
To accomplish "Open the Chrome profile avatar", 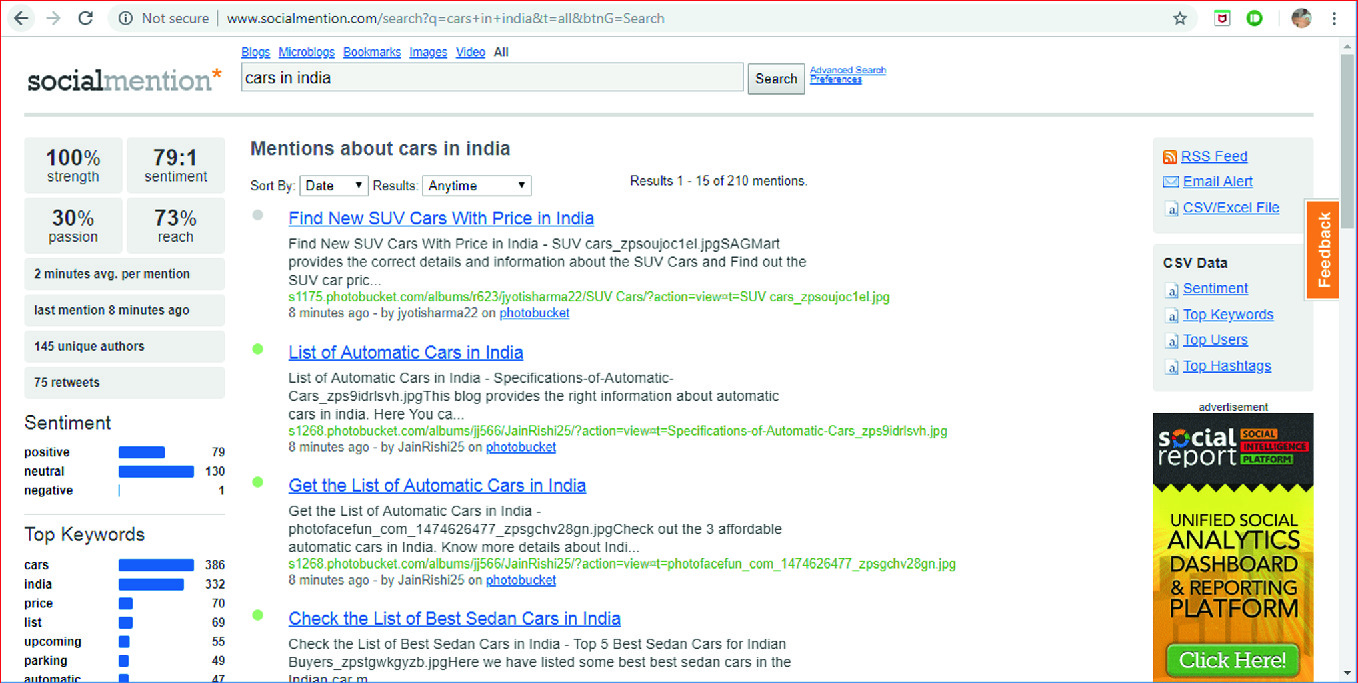I will [x=1301, y=18].
